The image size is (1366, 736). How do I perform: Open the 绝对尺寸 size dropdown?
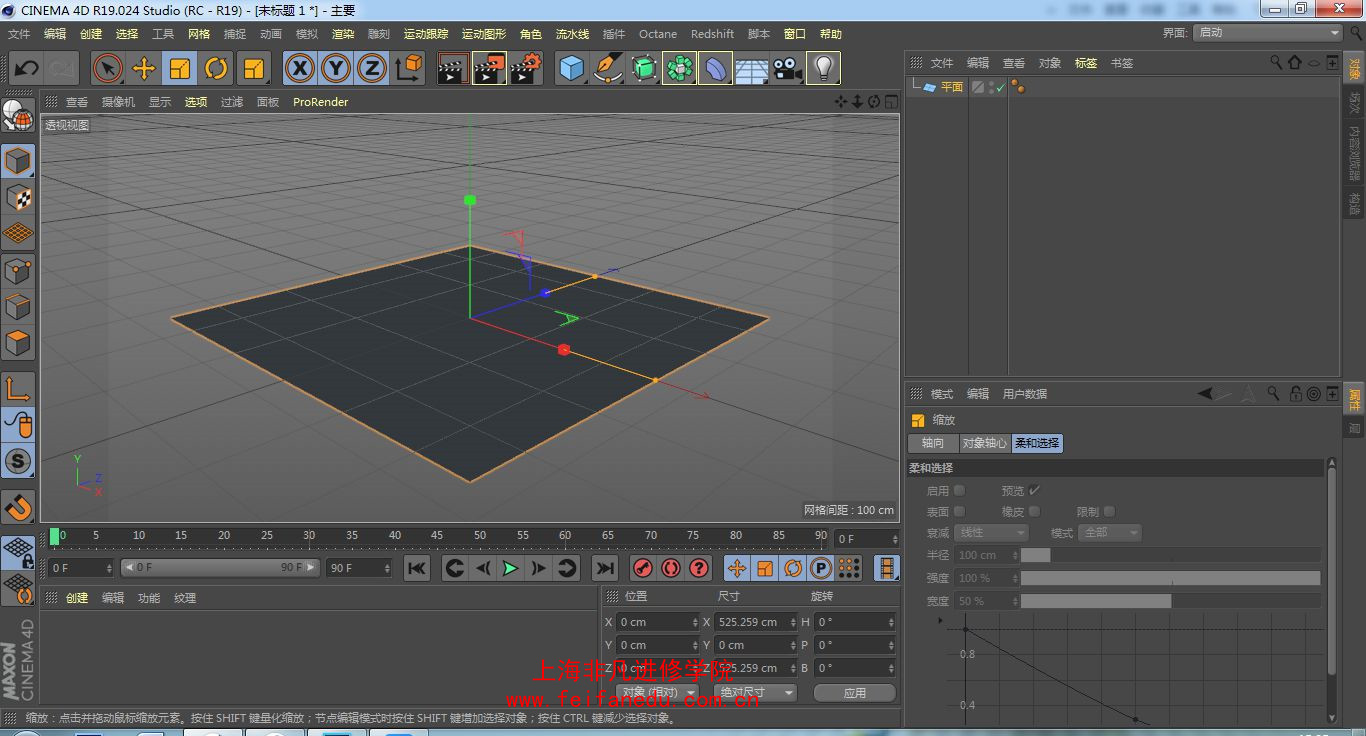(x=755, y=692)
